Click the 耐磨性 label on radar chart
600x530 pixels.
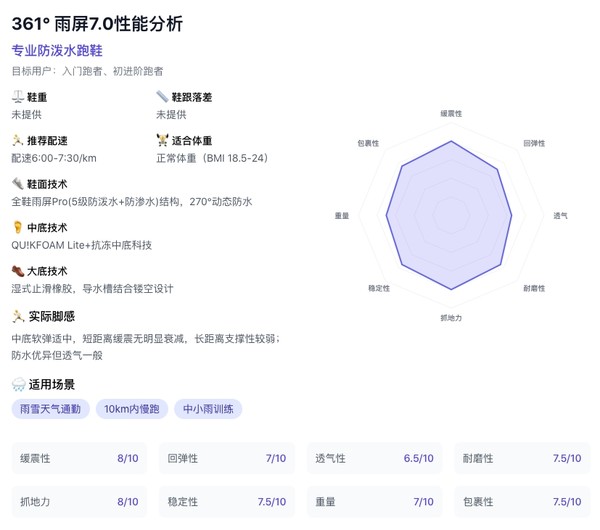tap(534, 288)
